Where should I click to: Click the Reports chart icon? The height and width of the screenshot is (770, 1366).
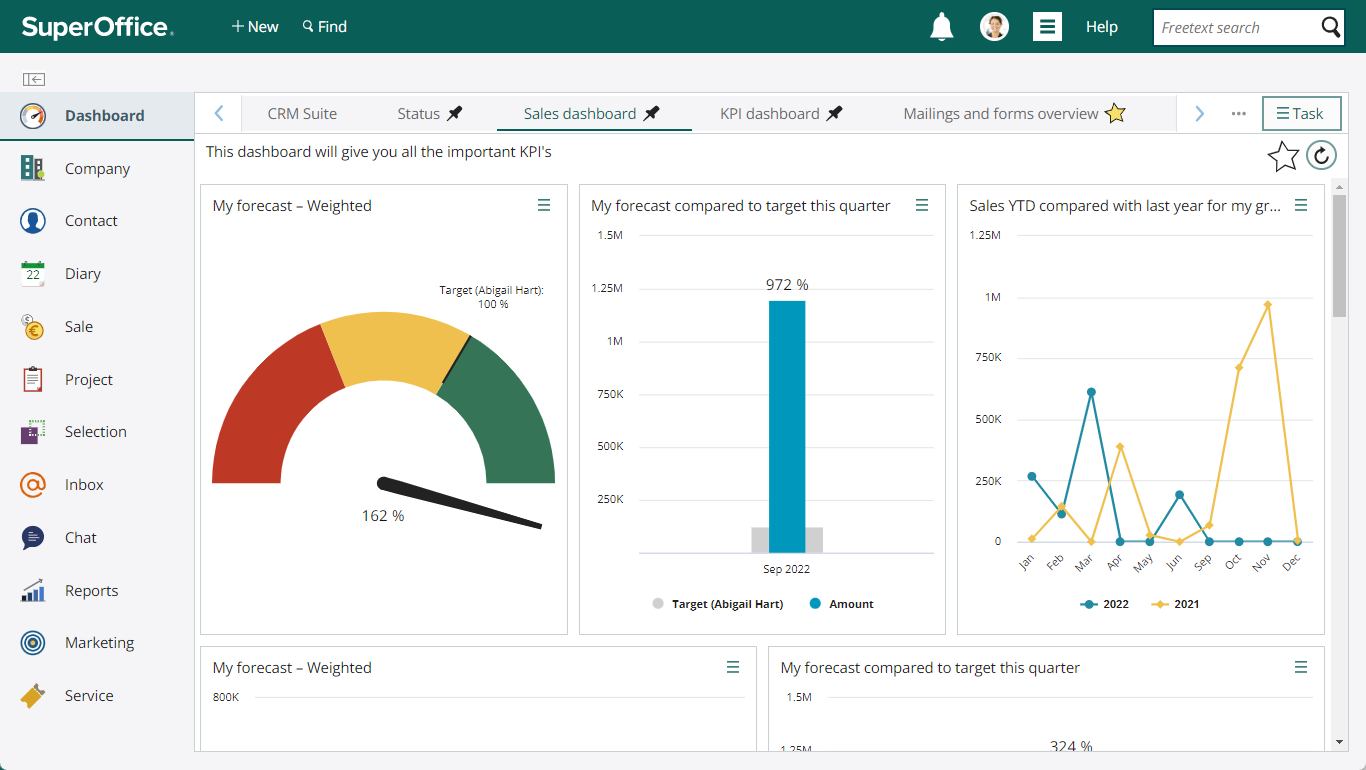(33, 591)
